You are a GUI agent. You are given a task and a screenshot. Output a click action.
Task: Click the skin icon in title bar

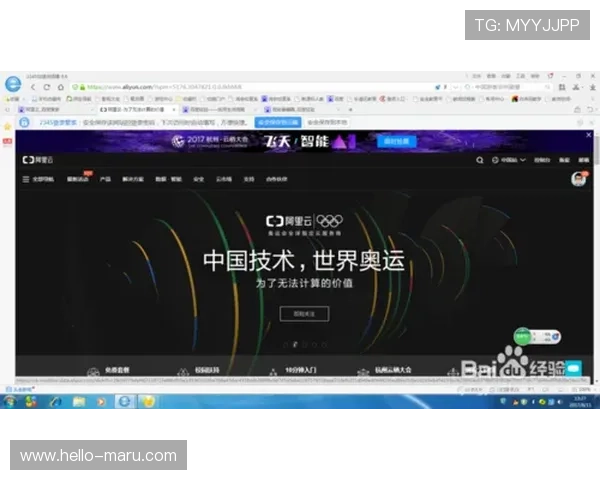(x=550, y=76)
